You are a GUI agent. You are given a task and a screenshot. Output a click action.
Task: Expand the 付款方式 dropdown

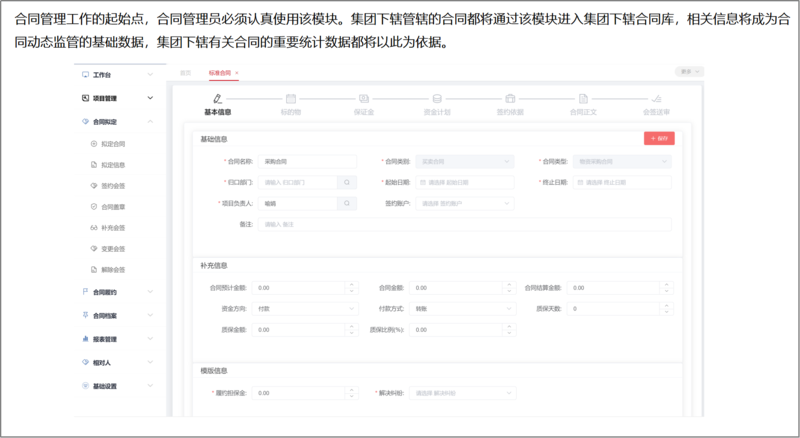[460, 308]
